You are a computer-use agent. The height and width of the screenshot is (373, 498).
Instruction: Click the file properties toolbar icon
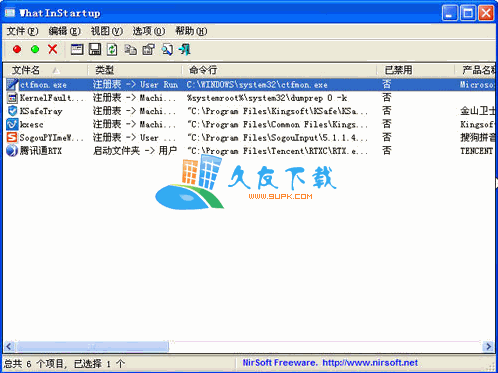coord(149,49)
